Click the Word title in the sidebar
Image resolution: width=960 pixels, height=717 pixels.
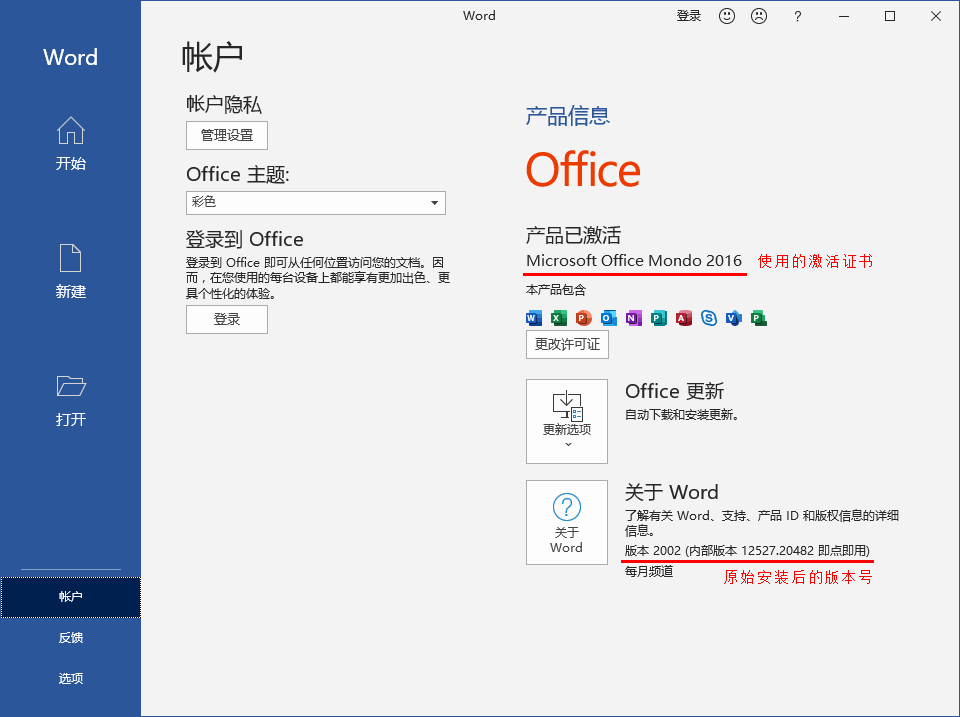[x=70, y=58]
